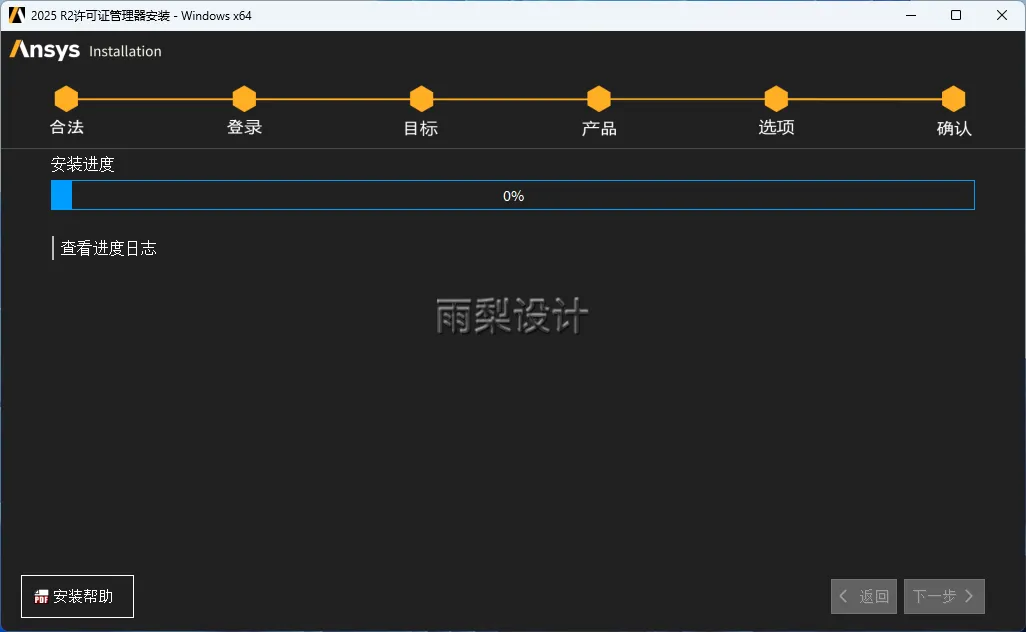Click the installation progress bar at 0%

pyautogui.click(x=513, y=195)
